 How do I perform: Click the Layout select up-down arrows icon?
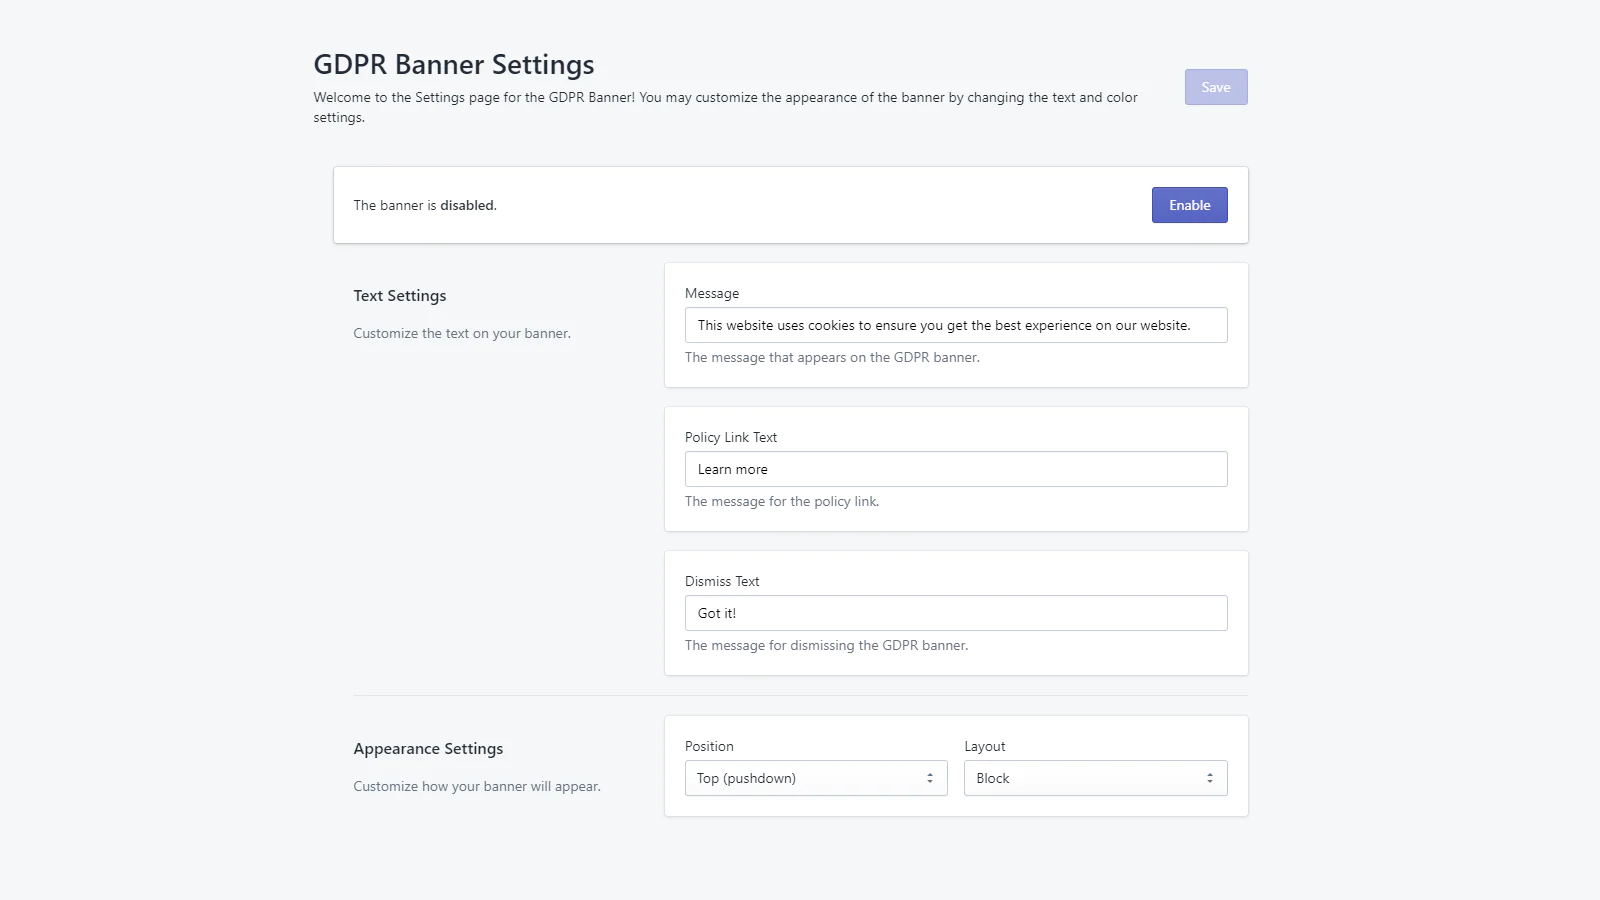coord(1209,778)
